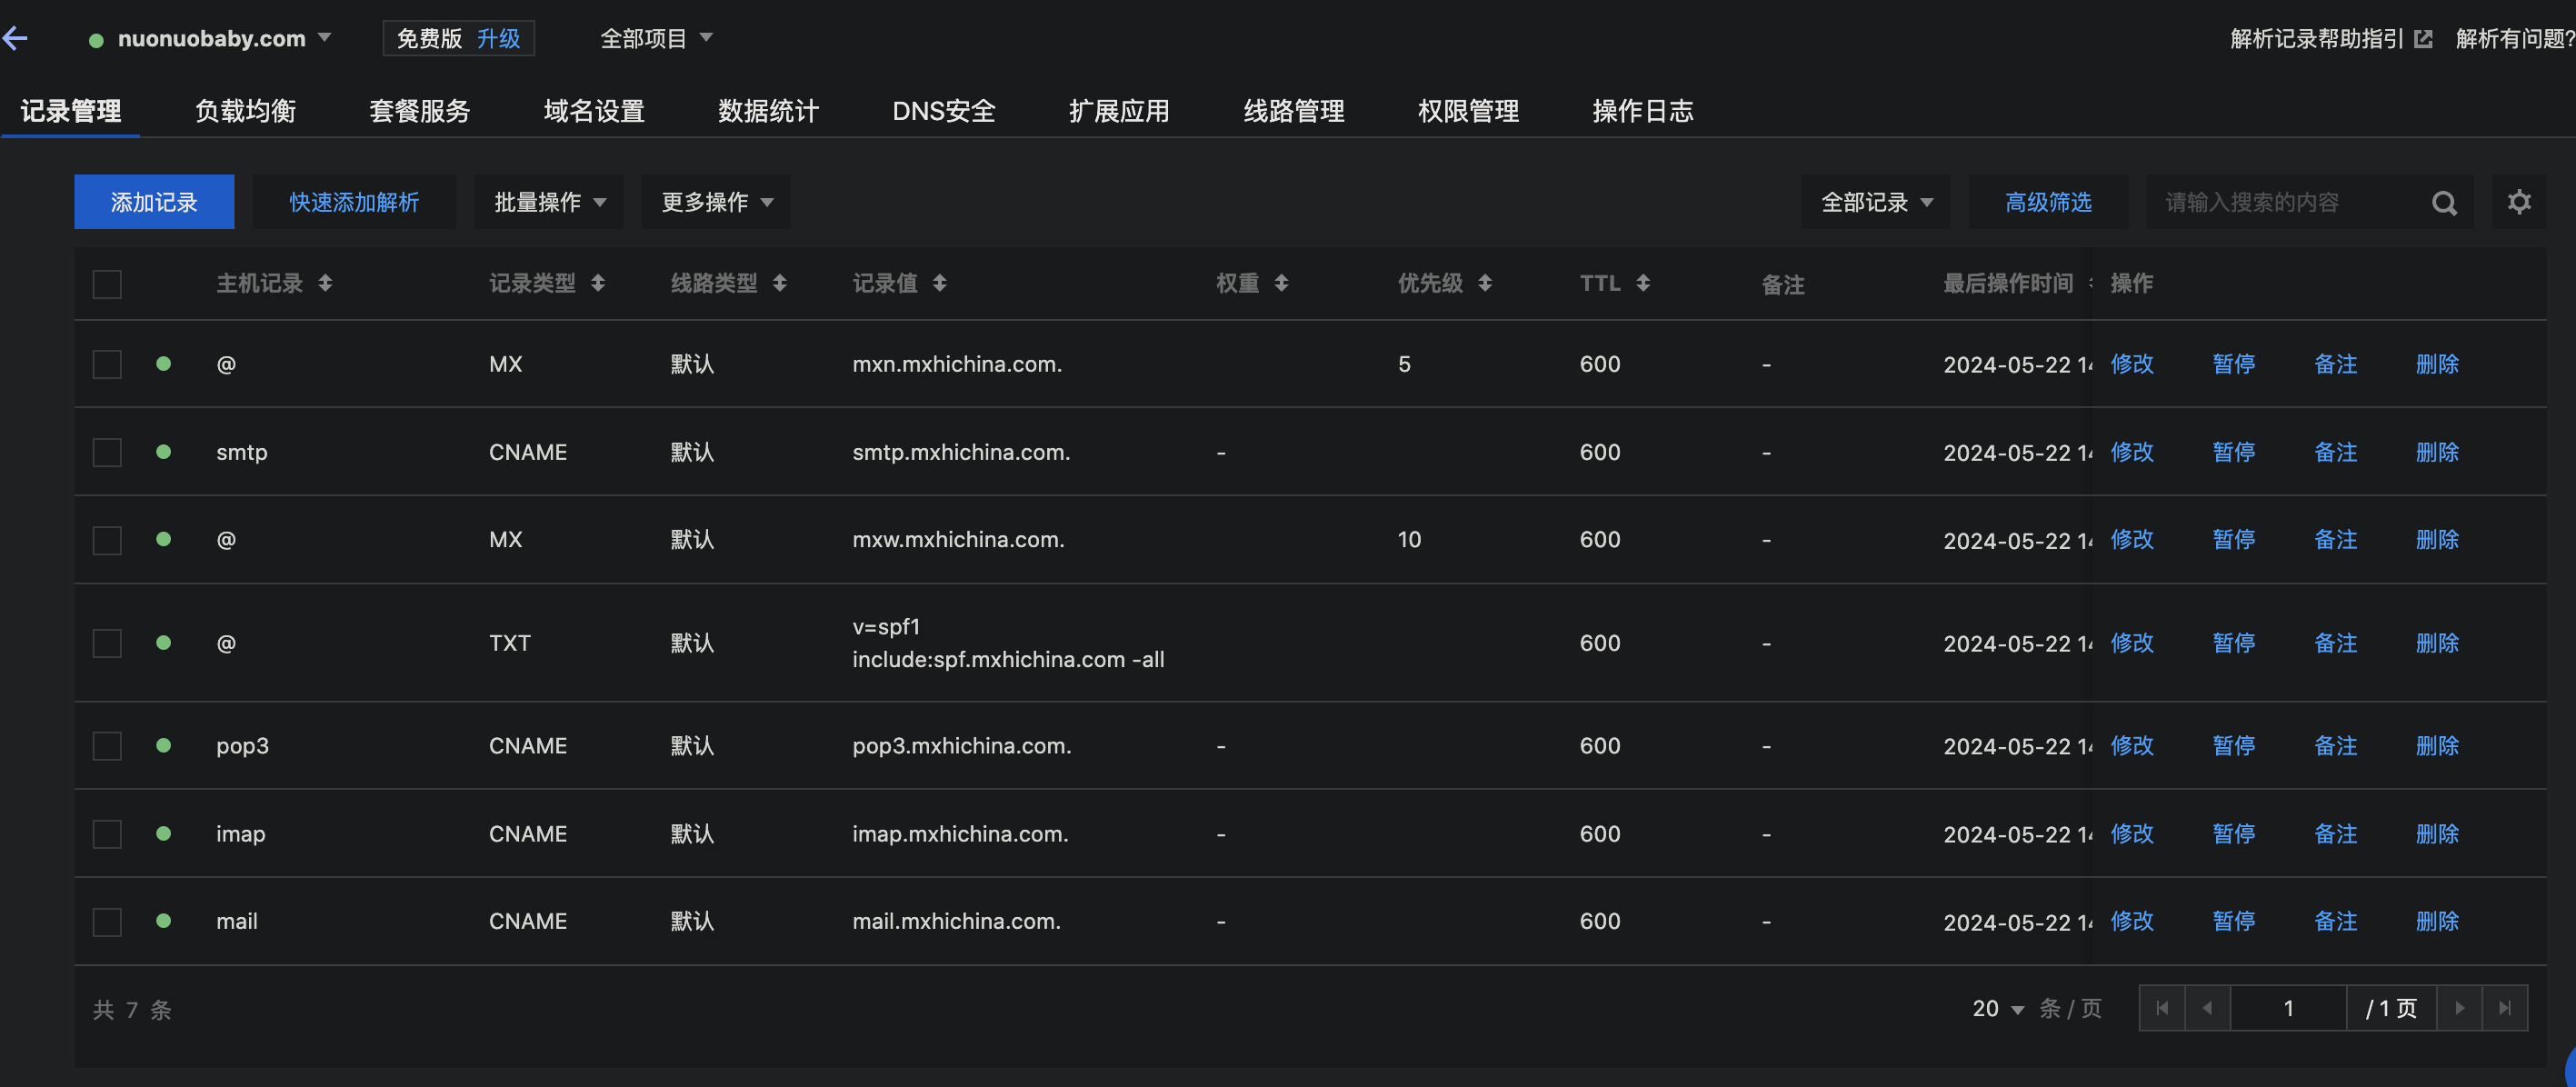Sort by 记录类型 column arrows
The image size is (2576, 1087).
pos(598,284)
